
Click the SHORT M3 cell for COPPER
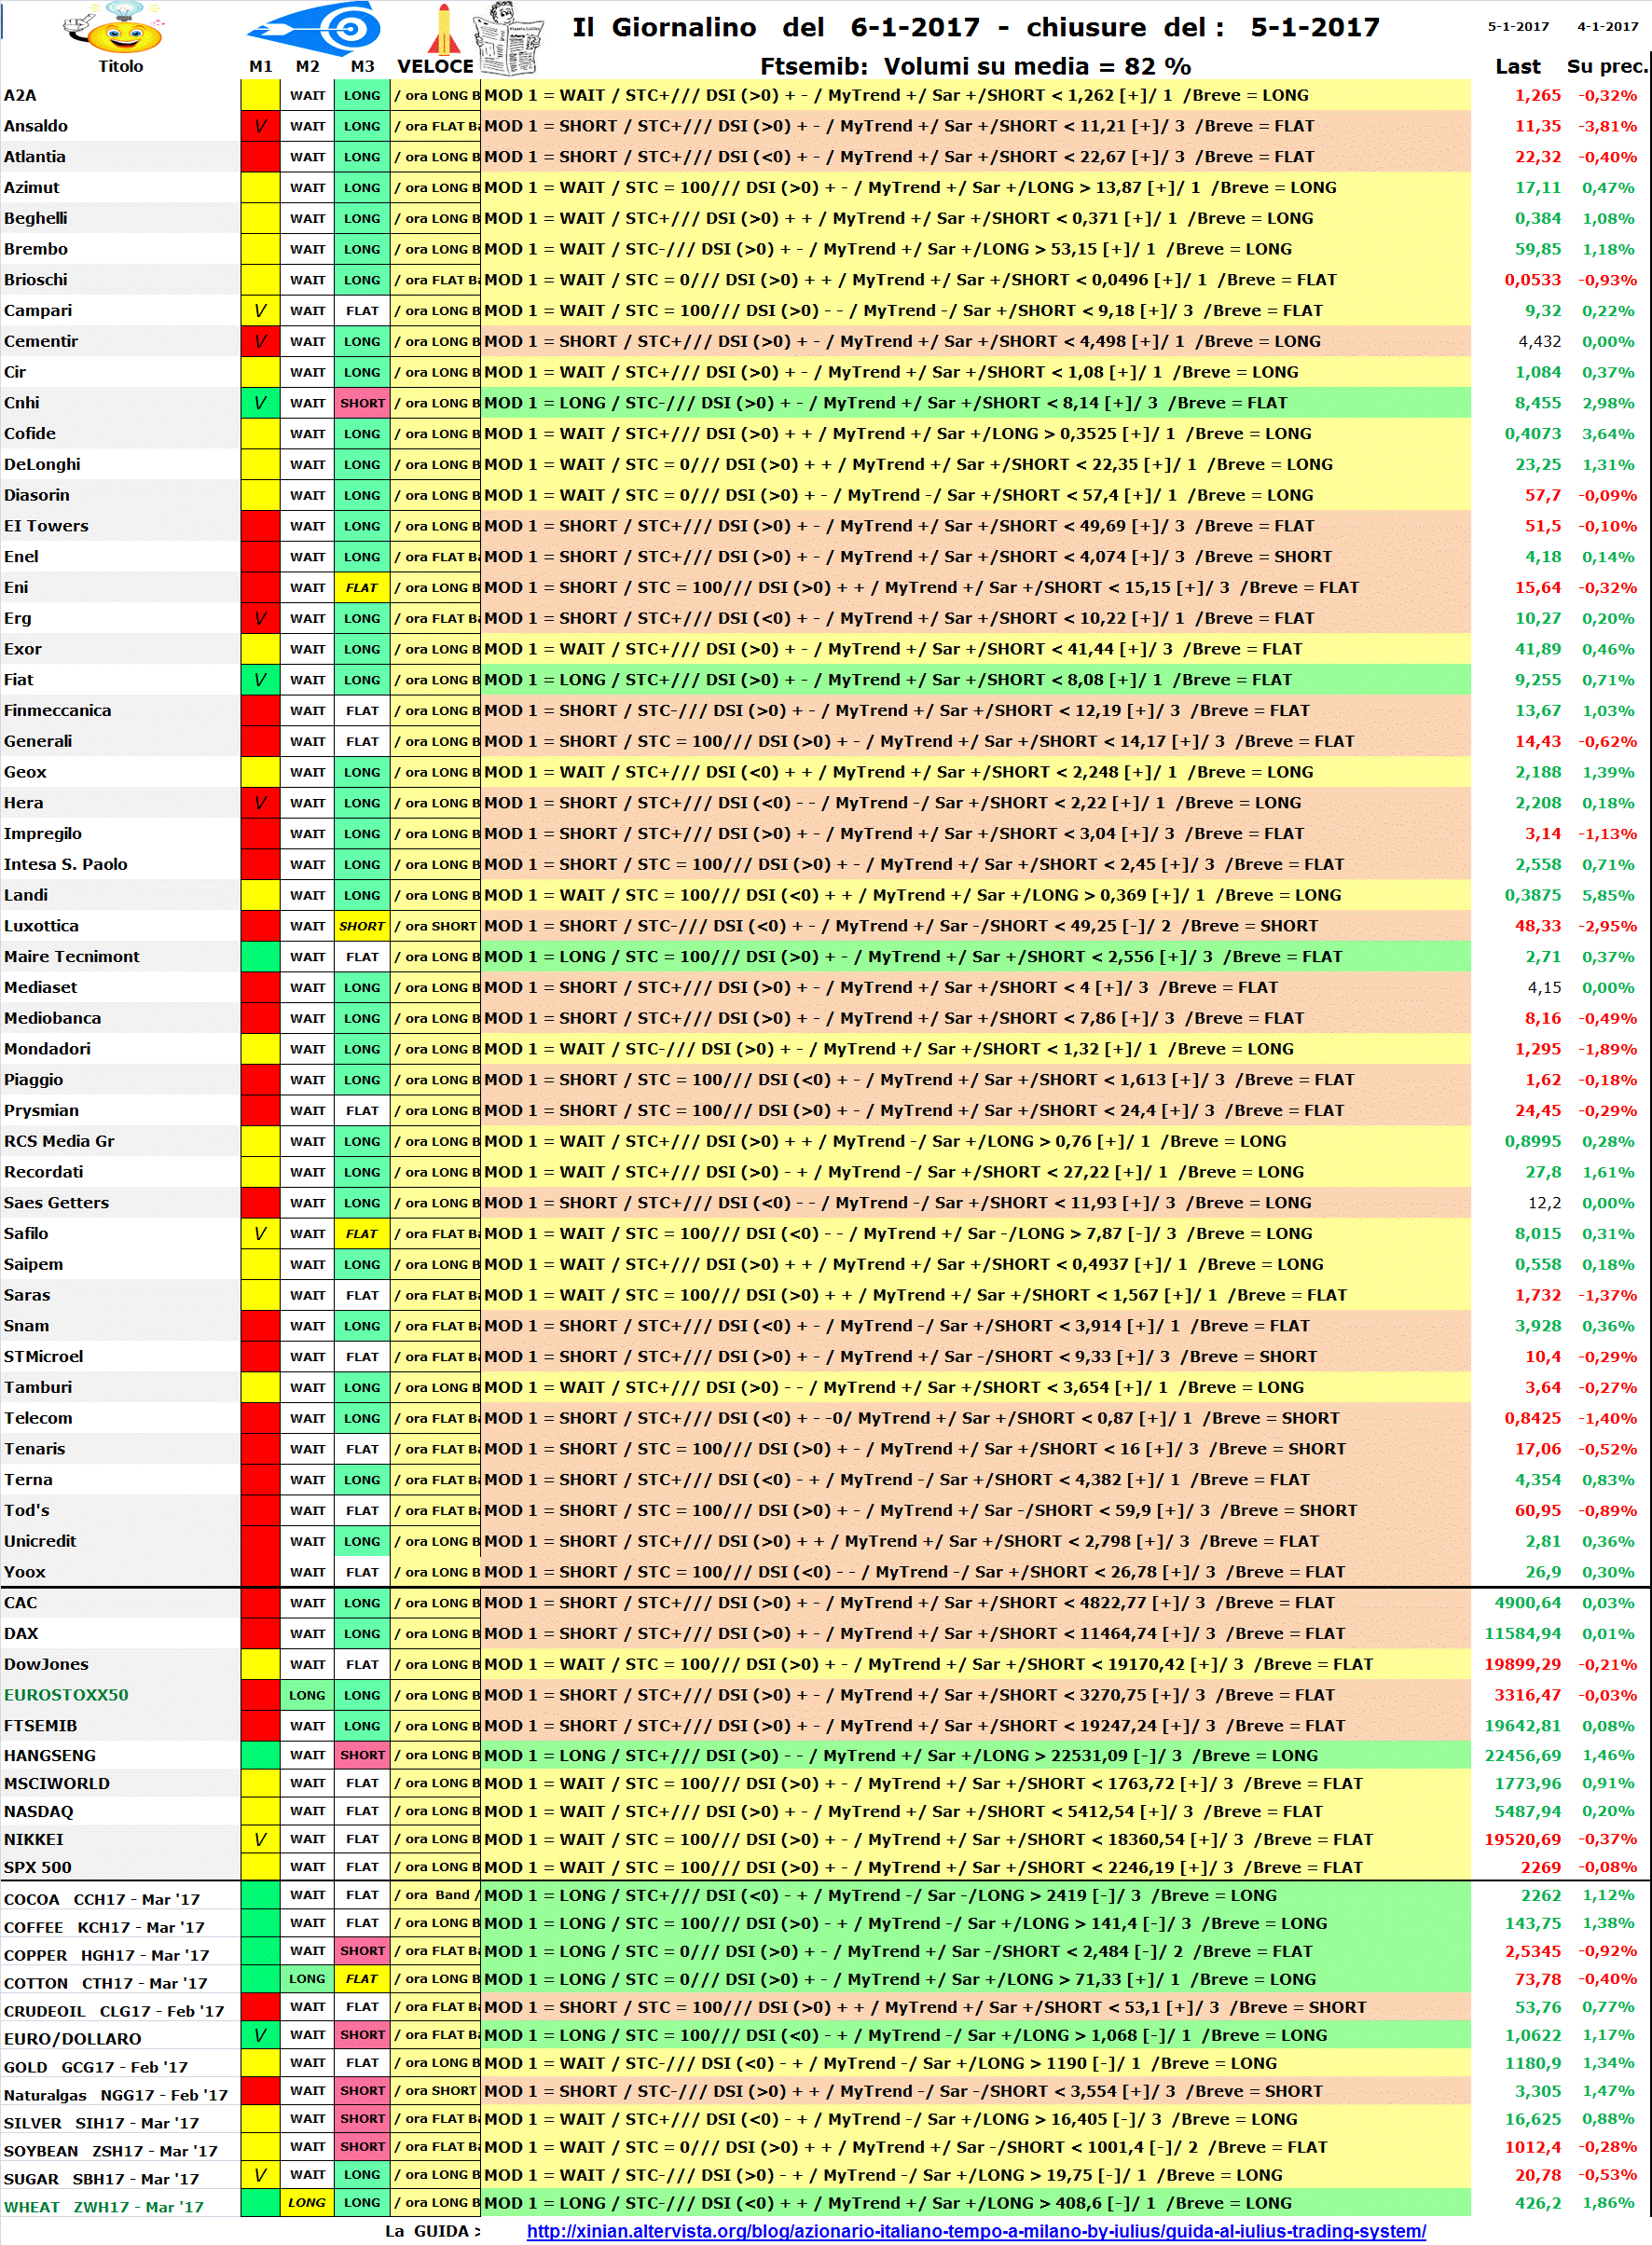pyautogui.click(x=362, y=1951)
